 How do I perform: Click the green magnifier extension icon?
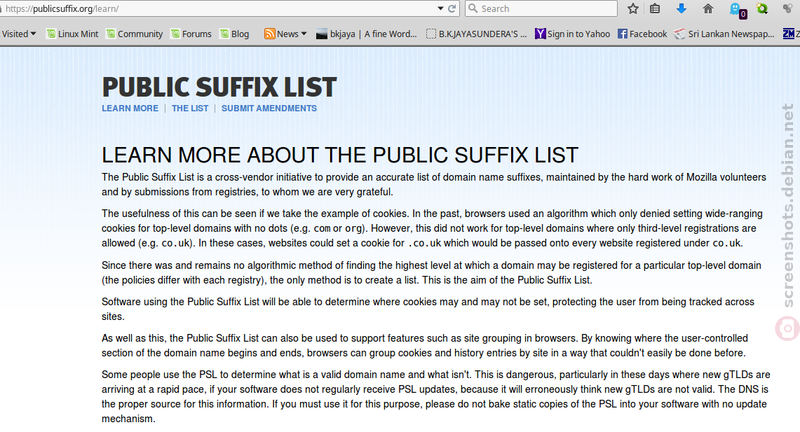762,9
